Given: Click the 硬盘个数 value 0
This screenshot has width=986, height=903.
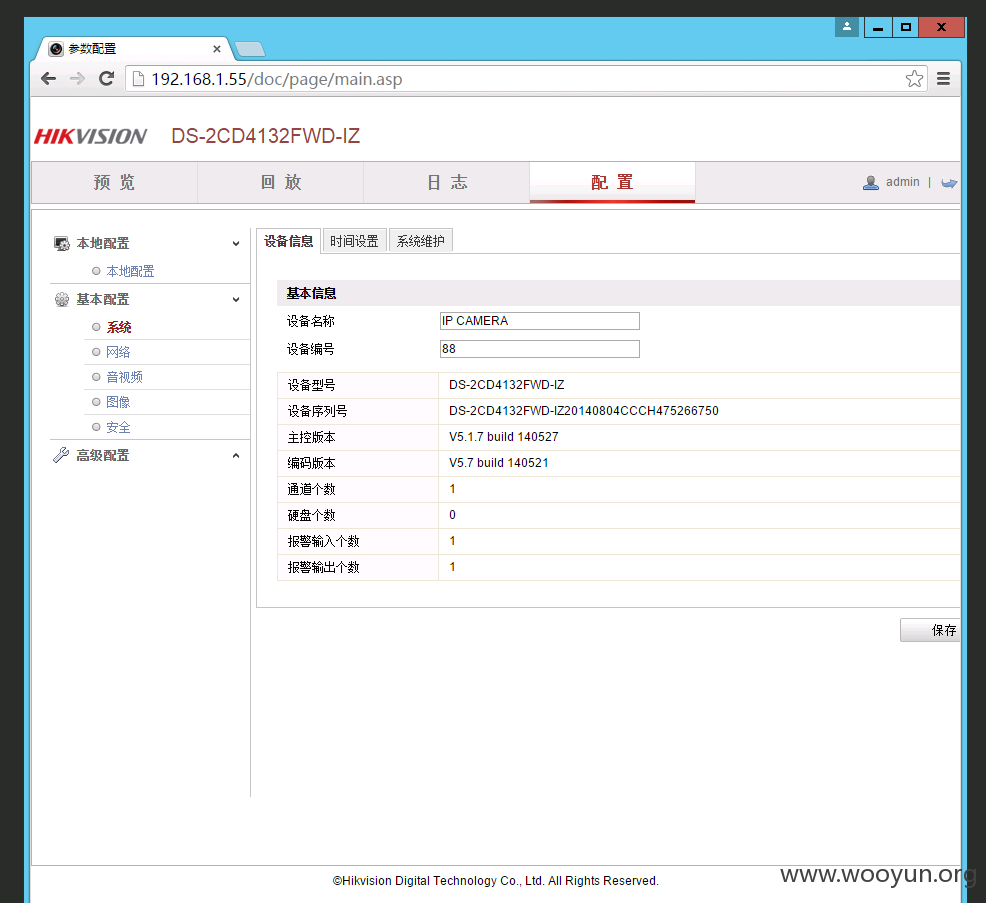Looking at the screenshot, I should coord(452,515).
